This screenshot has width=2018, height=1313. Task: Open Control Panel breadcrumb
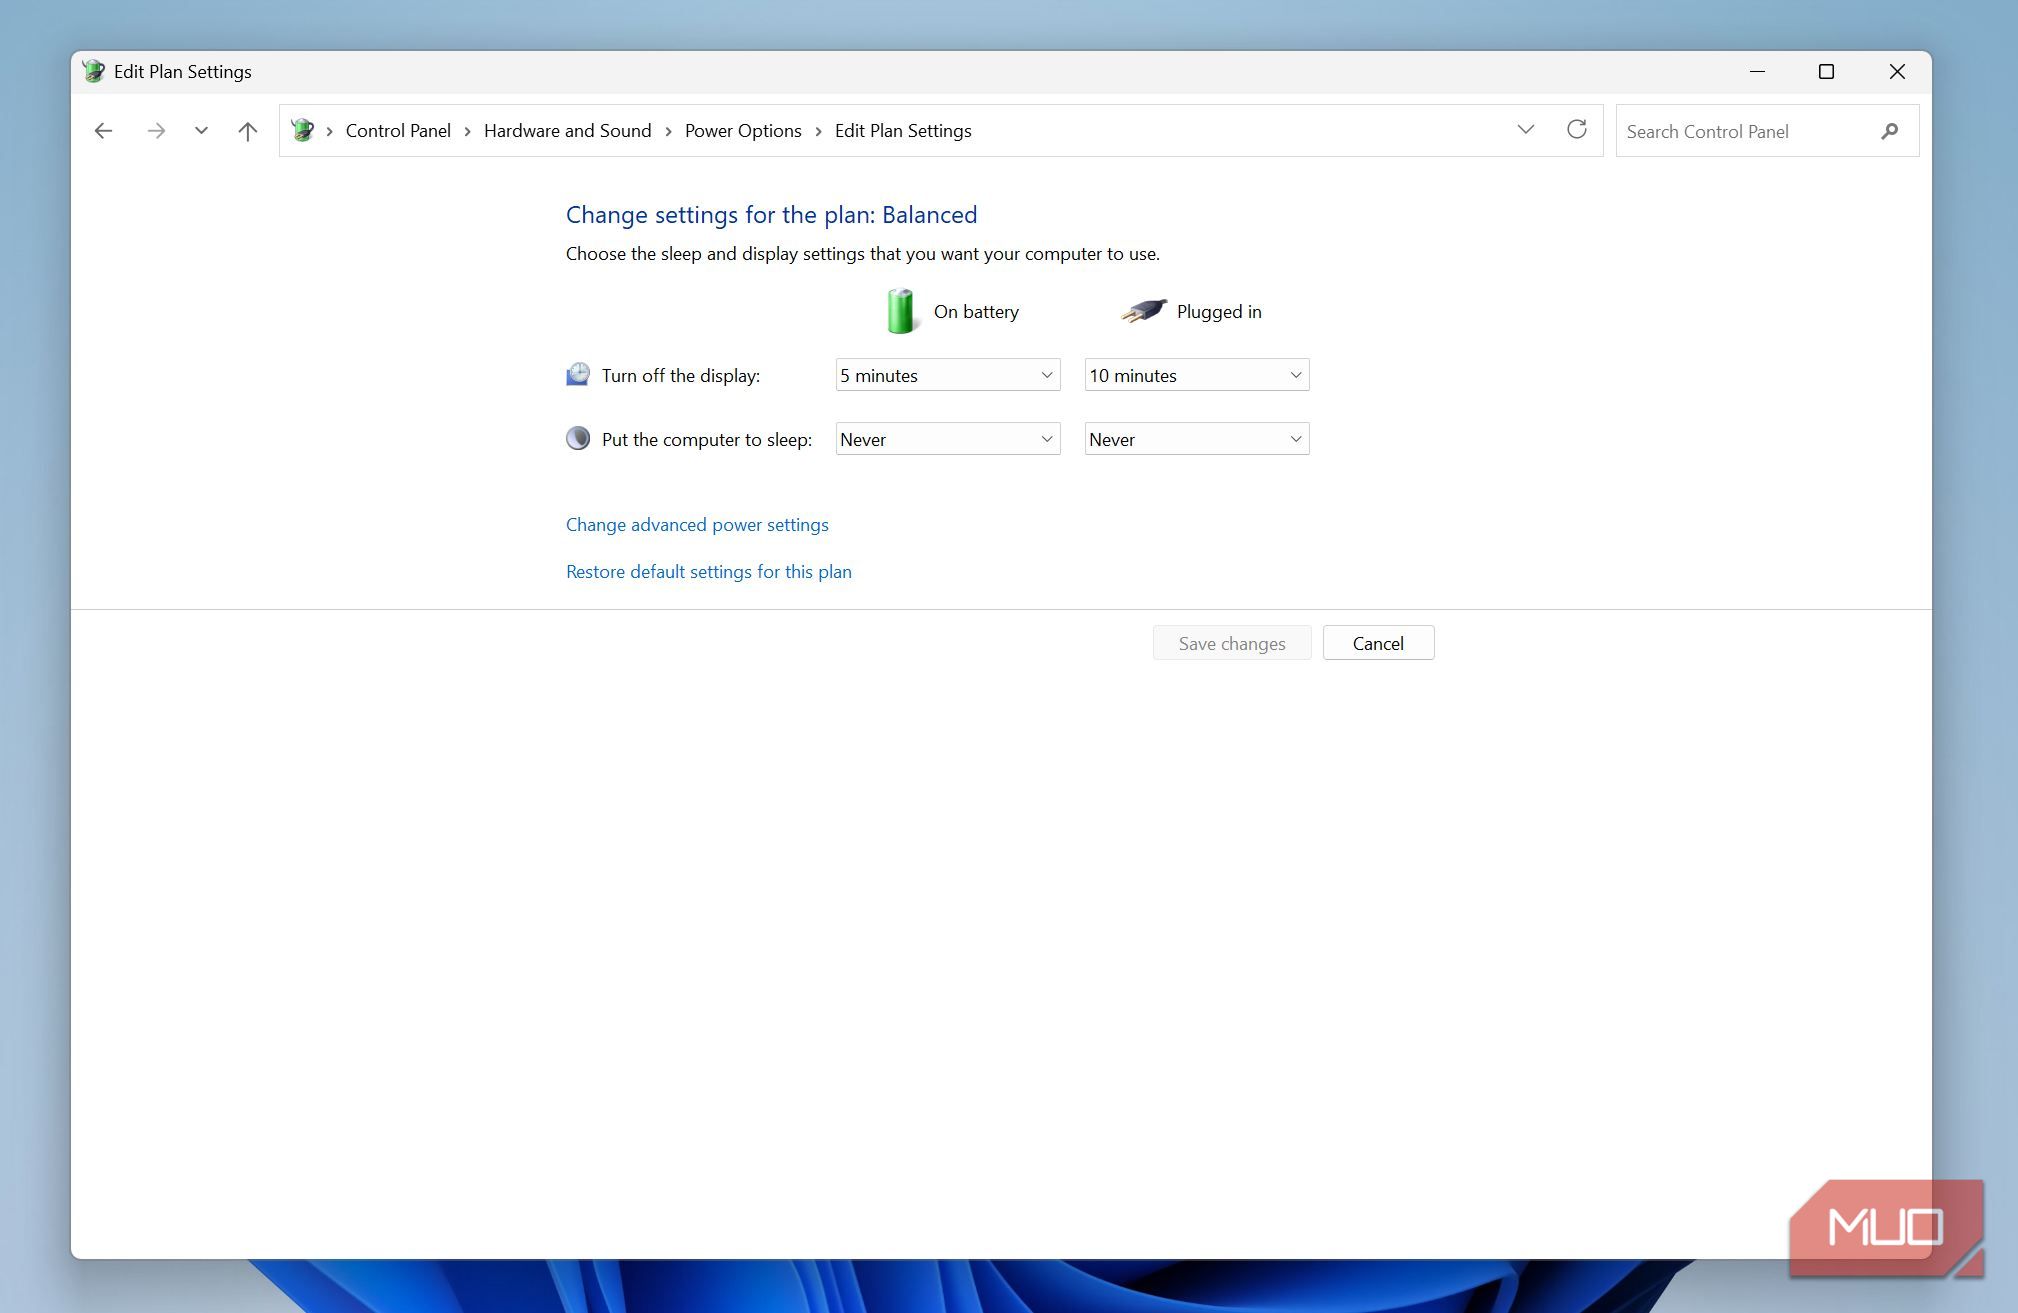point(398,131)
